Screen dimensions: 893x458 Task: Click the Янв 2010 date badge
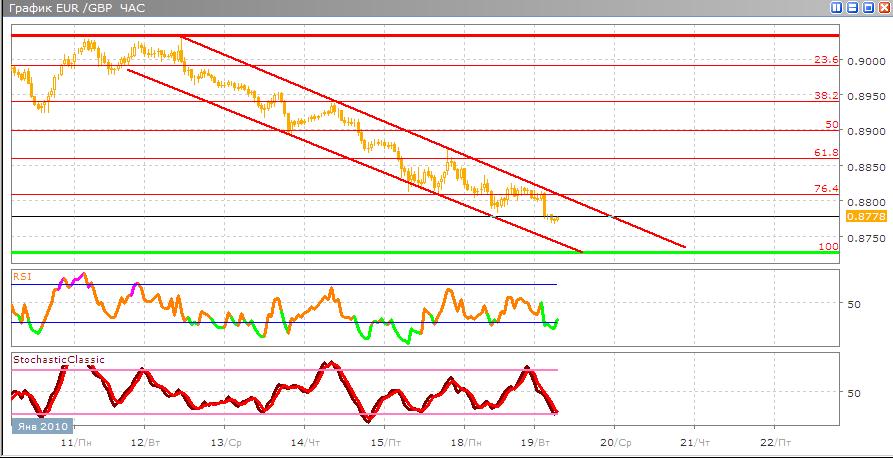[39, 426]
